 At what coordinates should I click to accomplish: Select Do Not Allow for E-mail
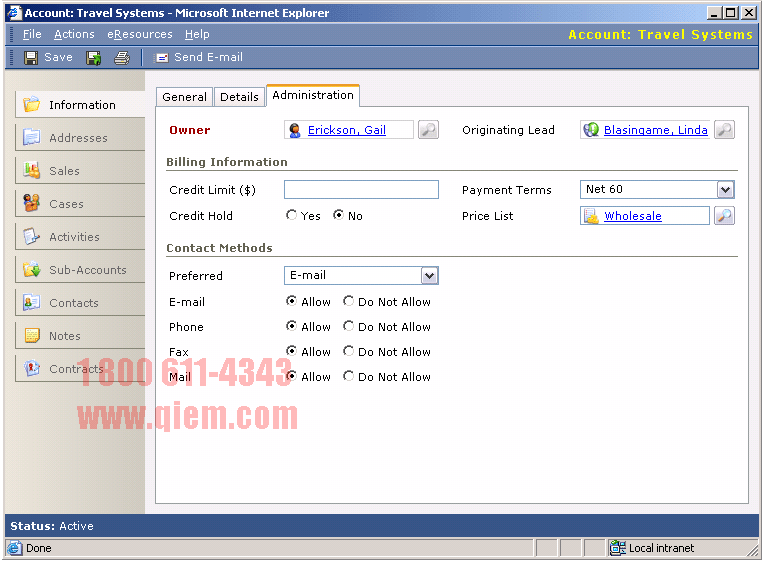pyautogui.click(x=348, y=301)
